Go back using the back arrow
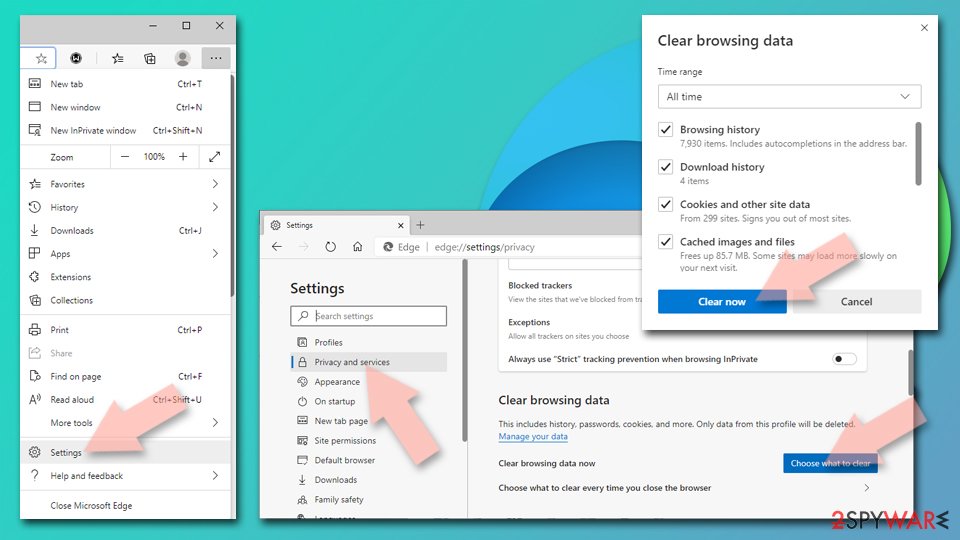The height and width of the screenshot is (540, 960). 277,247
